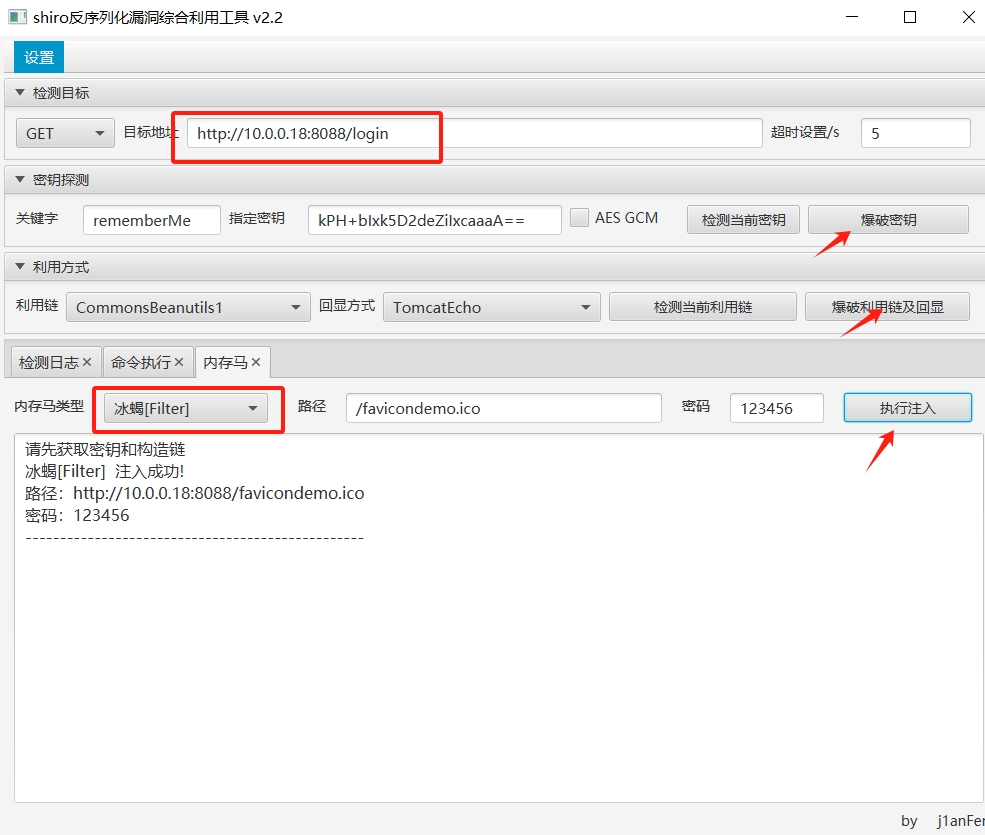Minimize the shiro tool window
Viewport: 985px width, 835px height.
(852, 17)
